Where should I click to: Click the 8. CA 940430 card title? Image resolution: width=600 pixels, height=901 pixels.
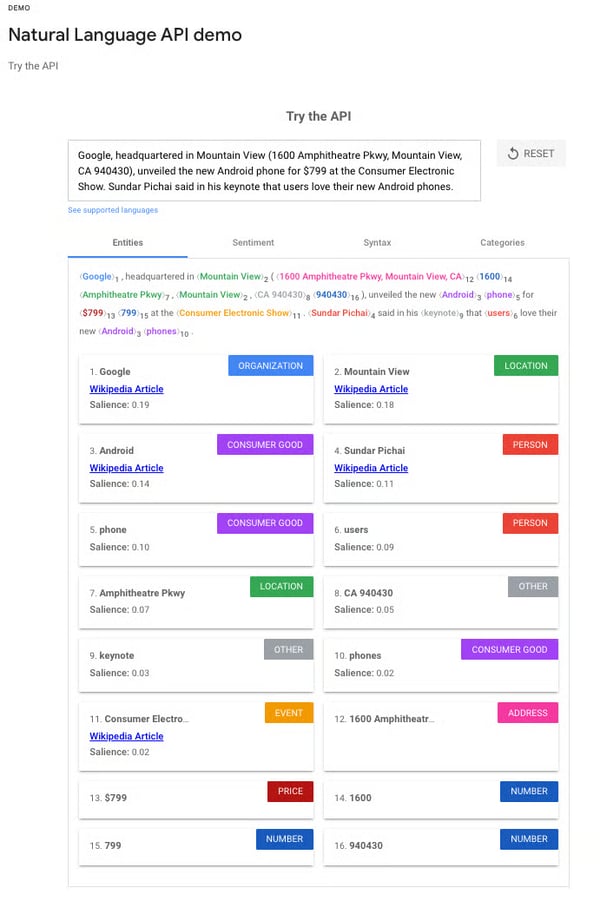coord(364,593)
